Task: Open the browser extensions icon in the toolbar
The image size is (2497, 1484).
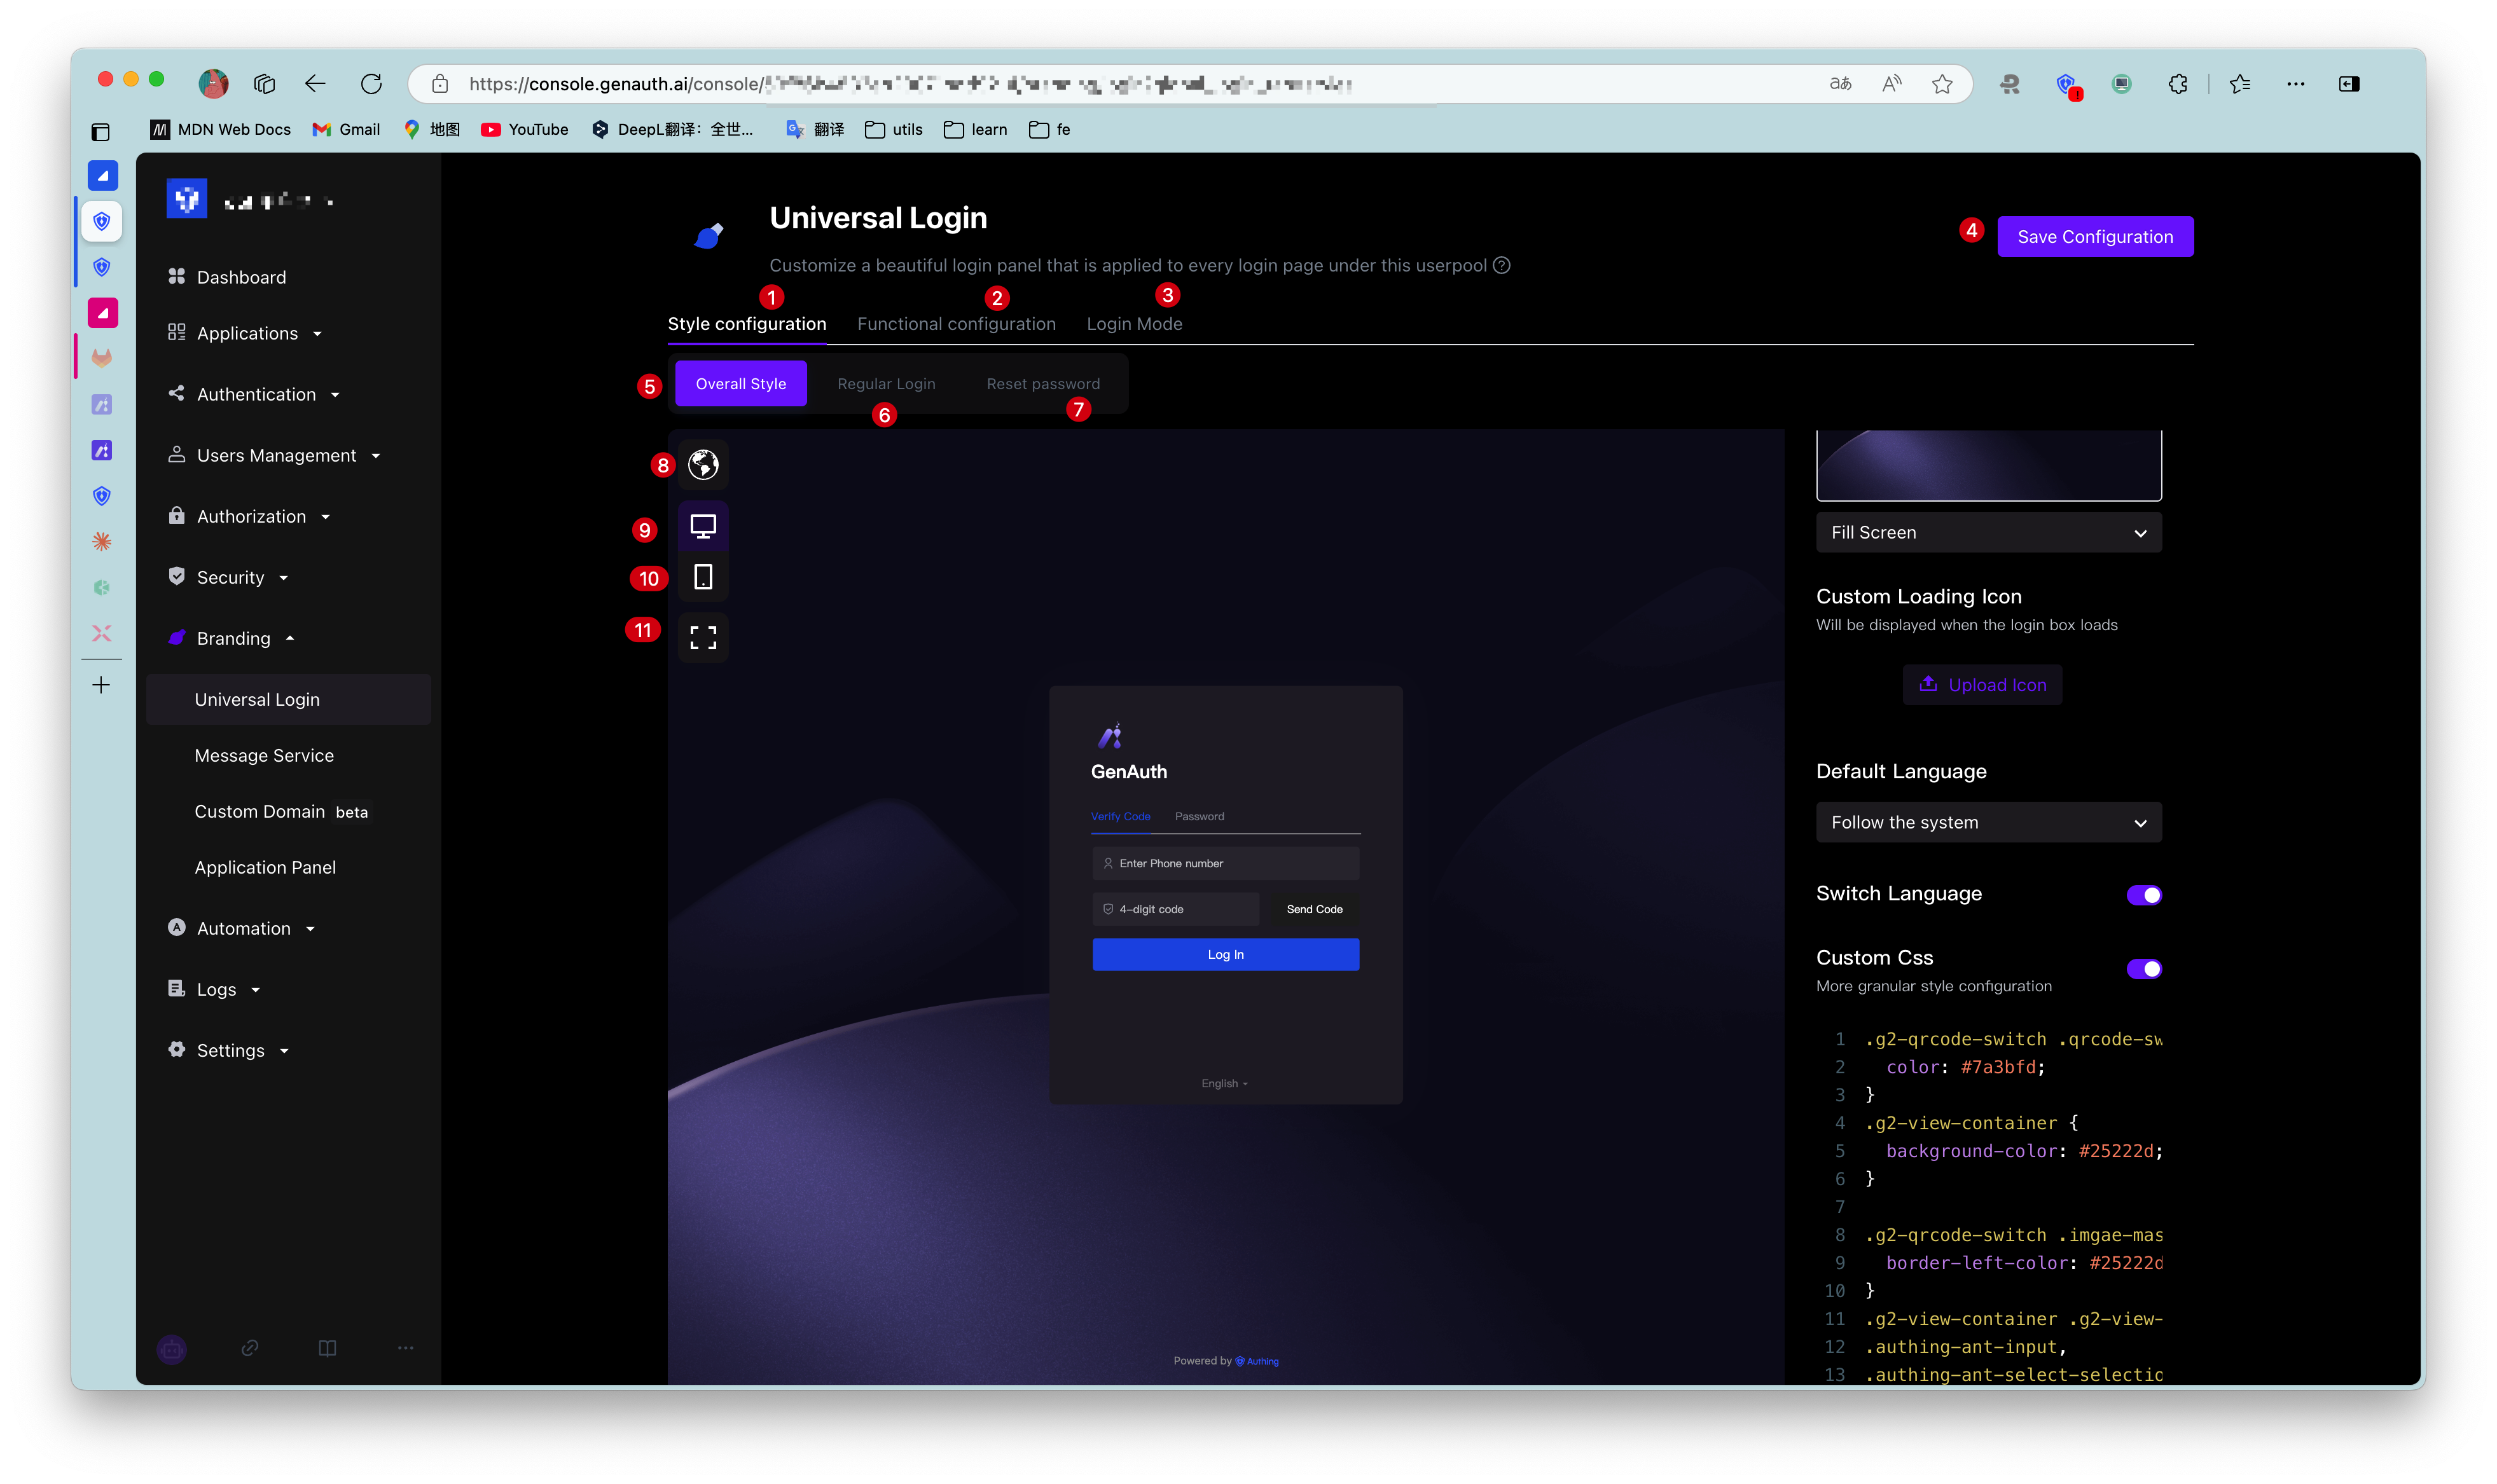Action: (x=2178, y=84)
